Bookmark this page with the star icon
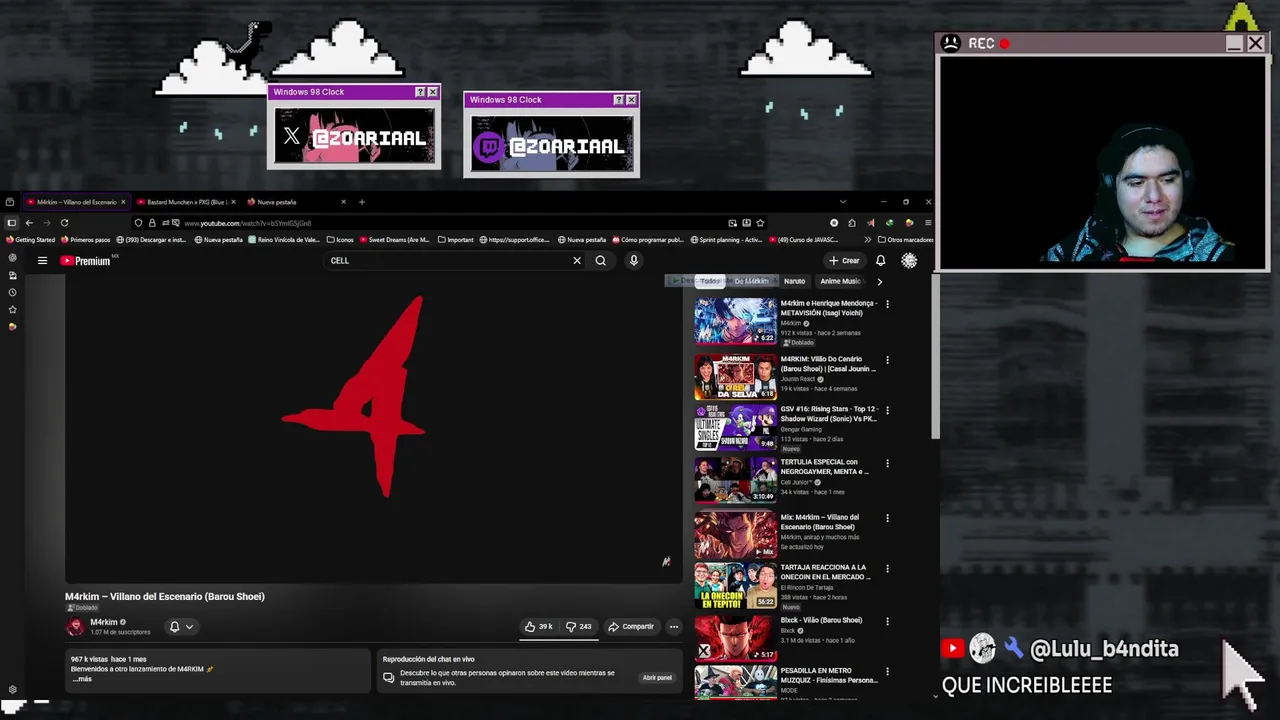 (760, 223)
